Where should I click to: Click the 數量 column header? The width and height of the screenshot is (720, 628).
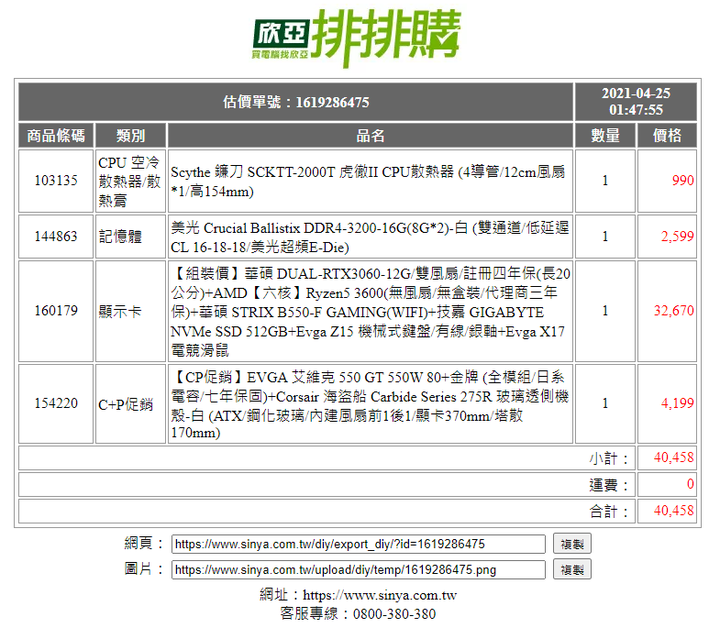click(x=605, y=135)
